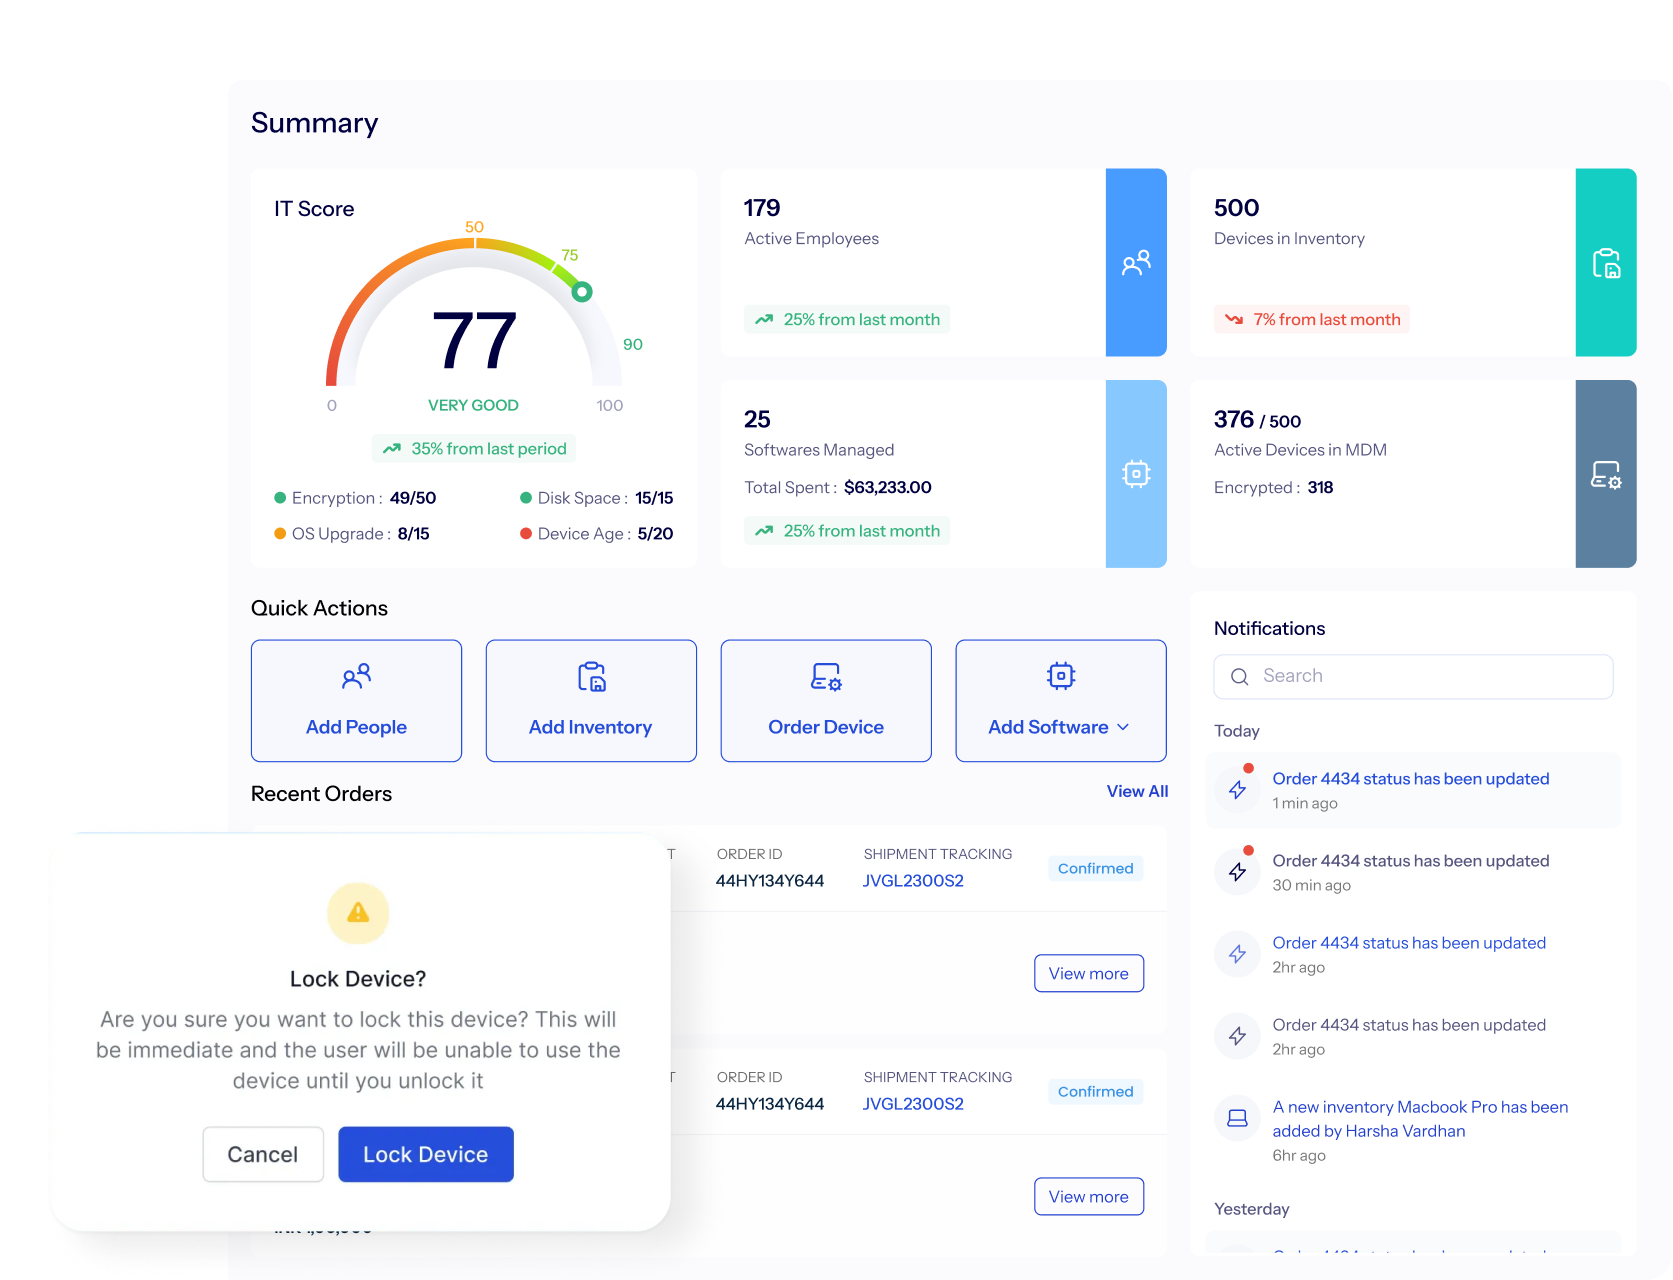Click the Total Spent $63,233.00 value
1673x1280 pixels.
pos(888,488)
